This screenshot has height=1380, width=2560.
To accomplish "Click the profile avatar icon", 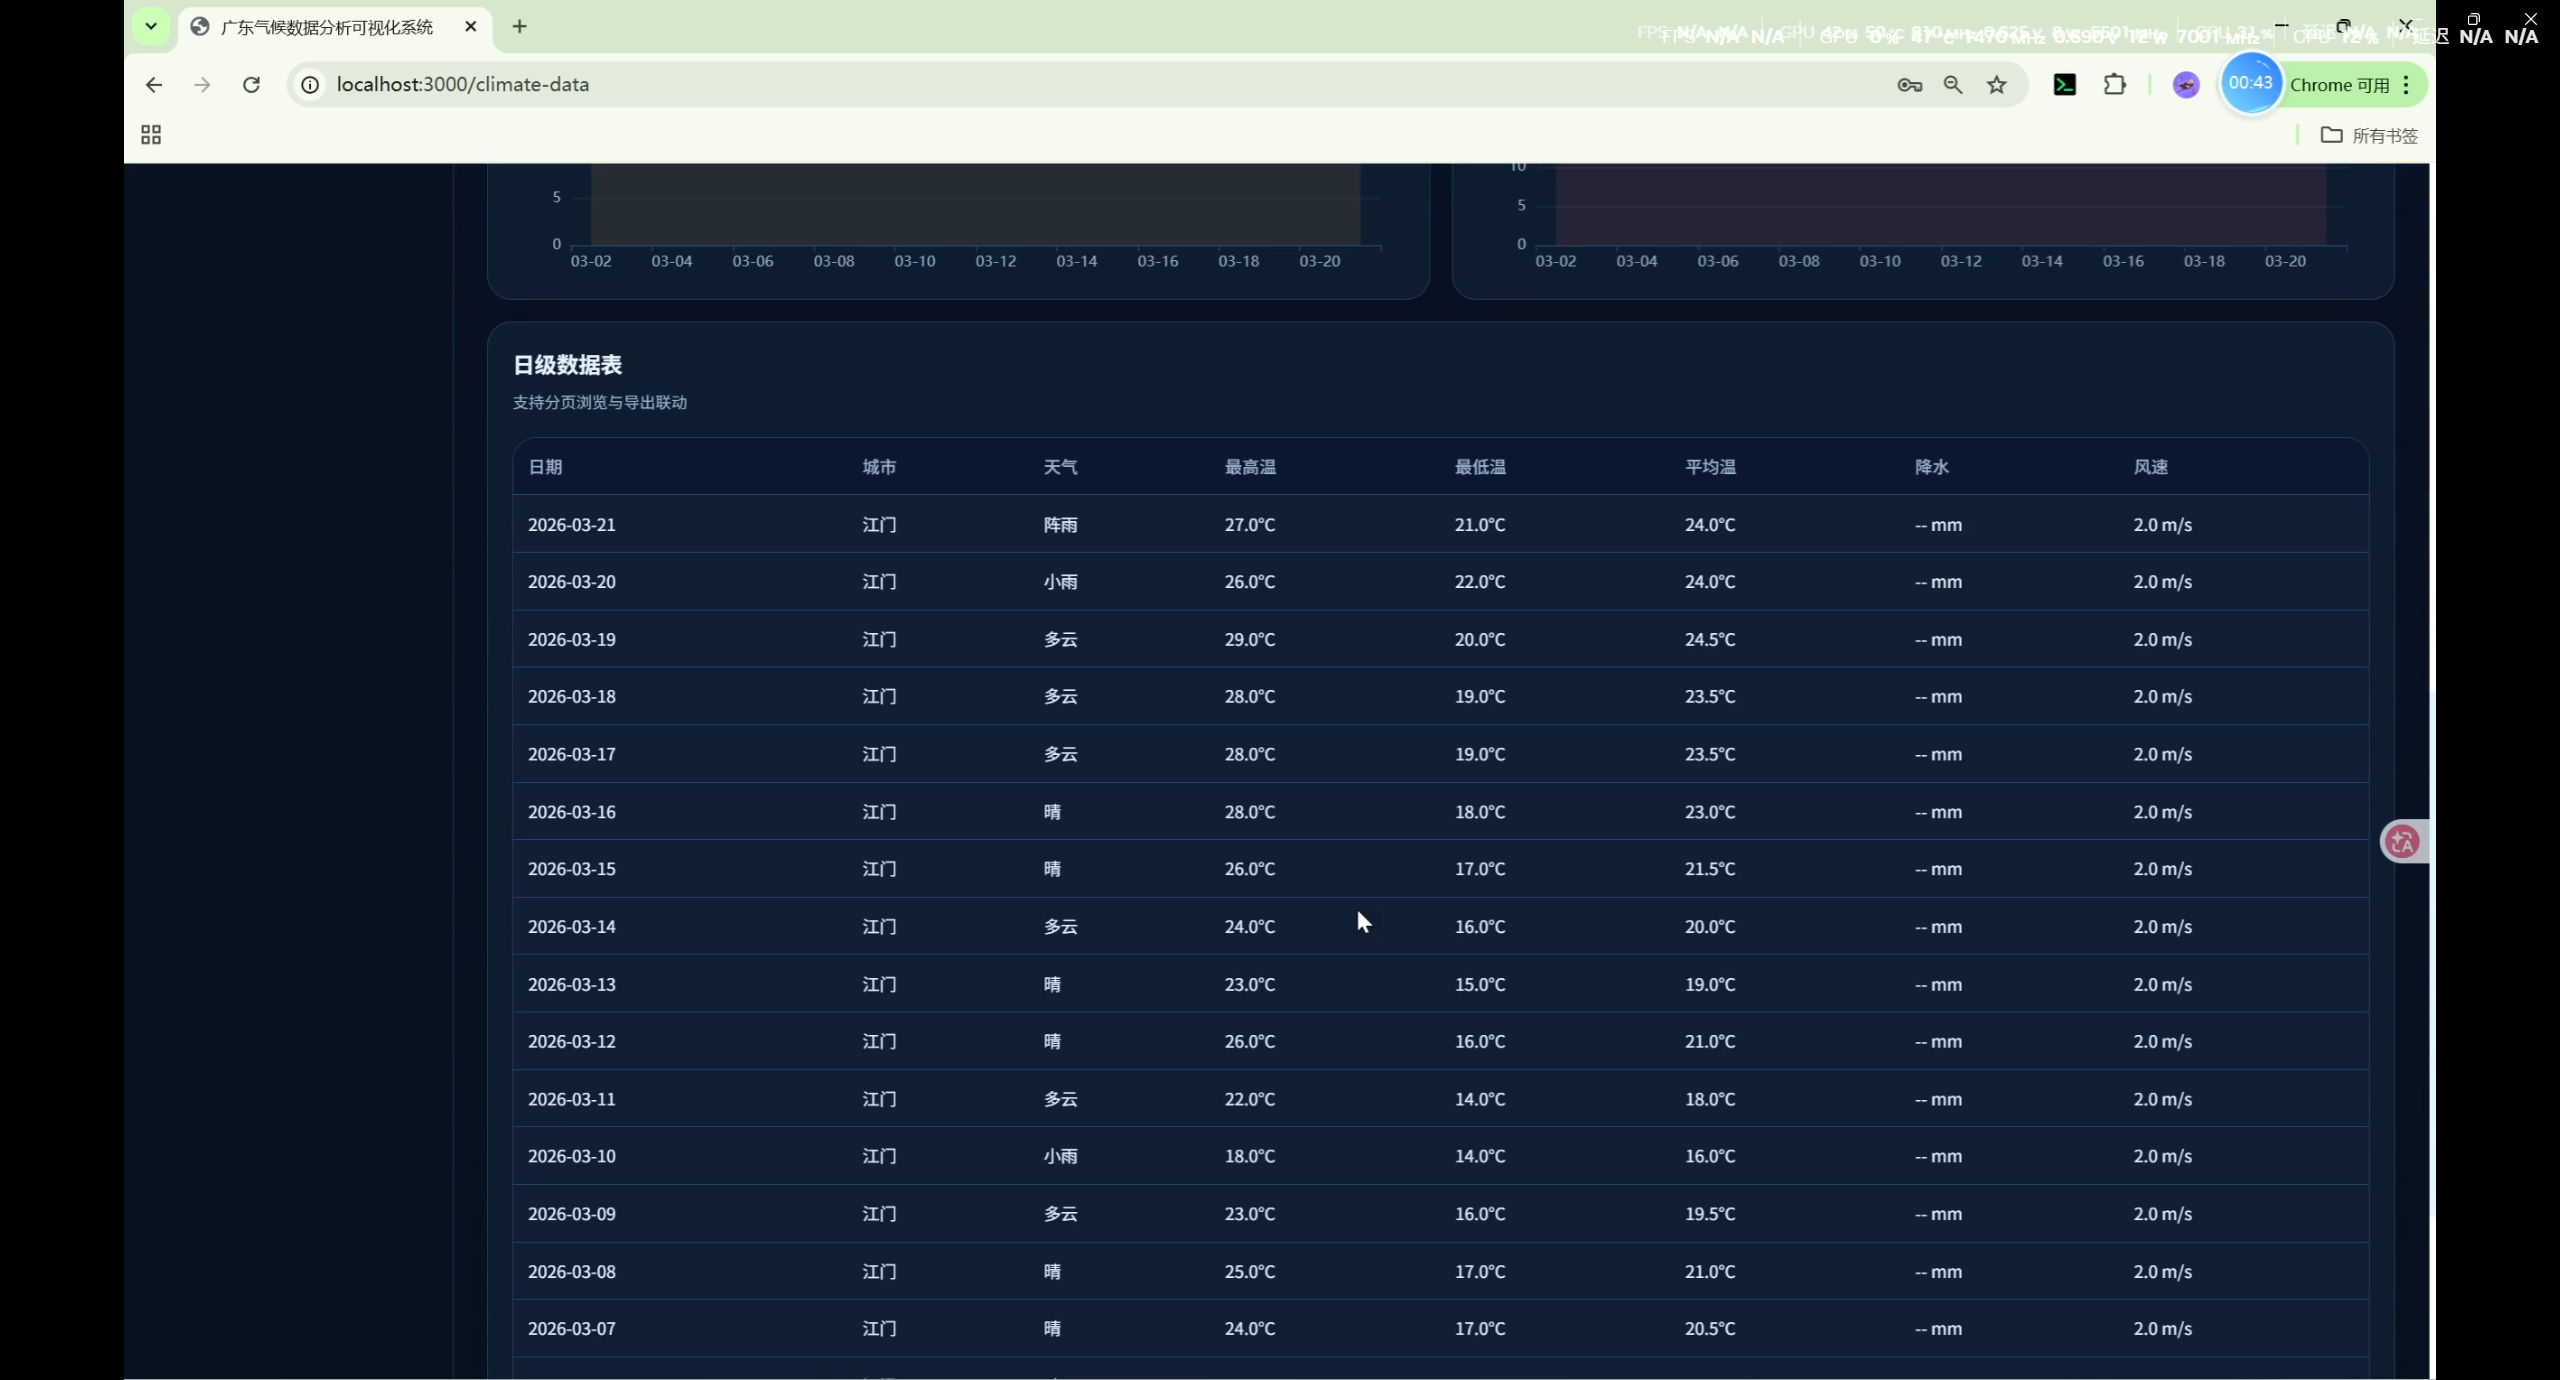I will [2185, 85].
